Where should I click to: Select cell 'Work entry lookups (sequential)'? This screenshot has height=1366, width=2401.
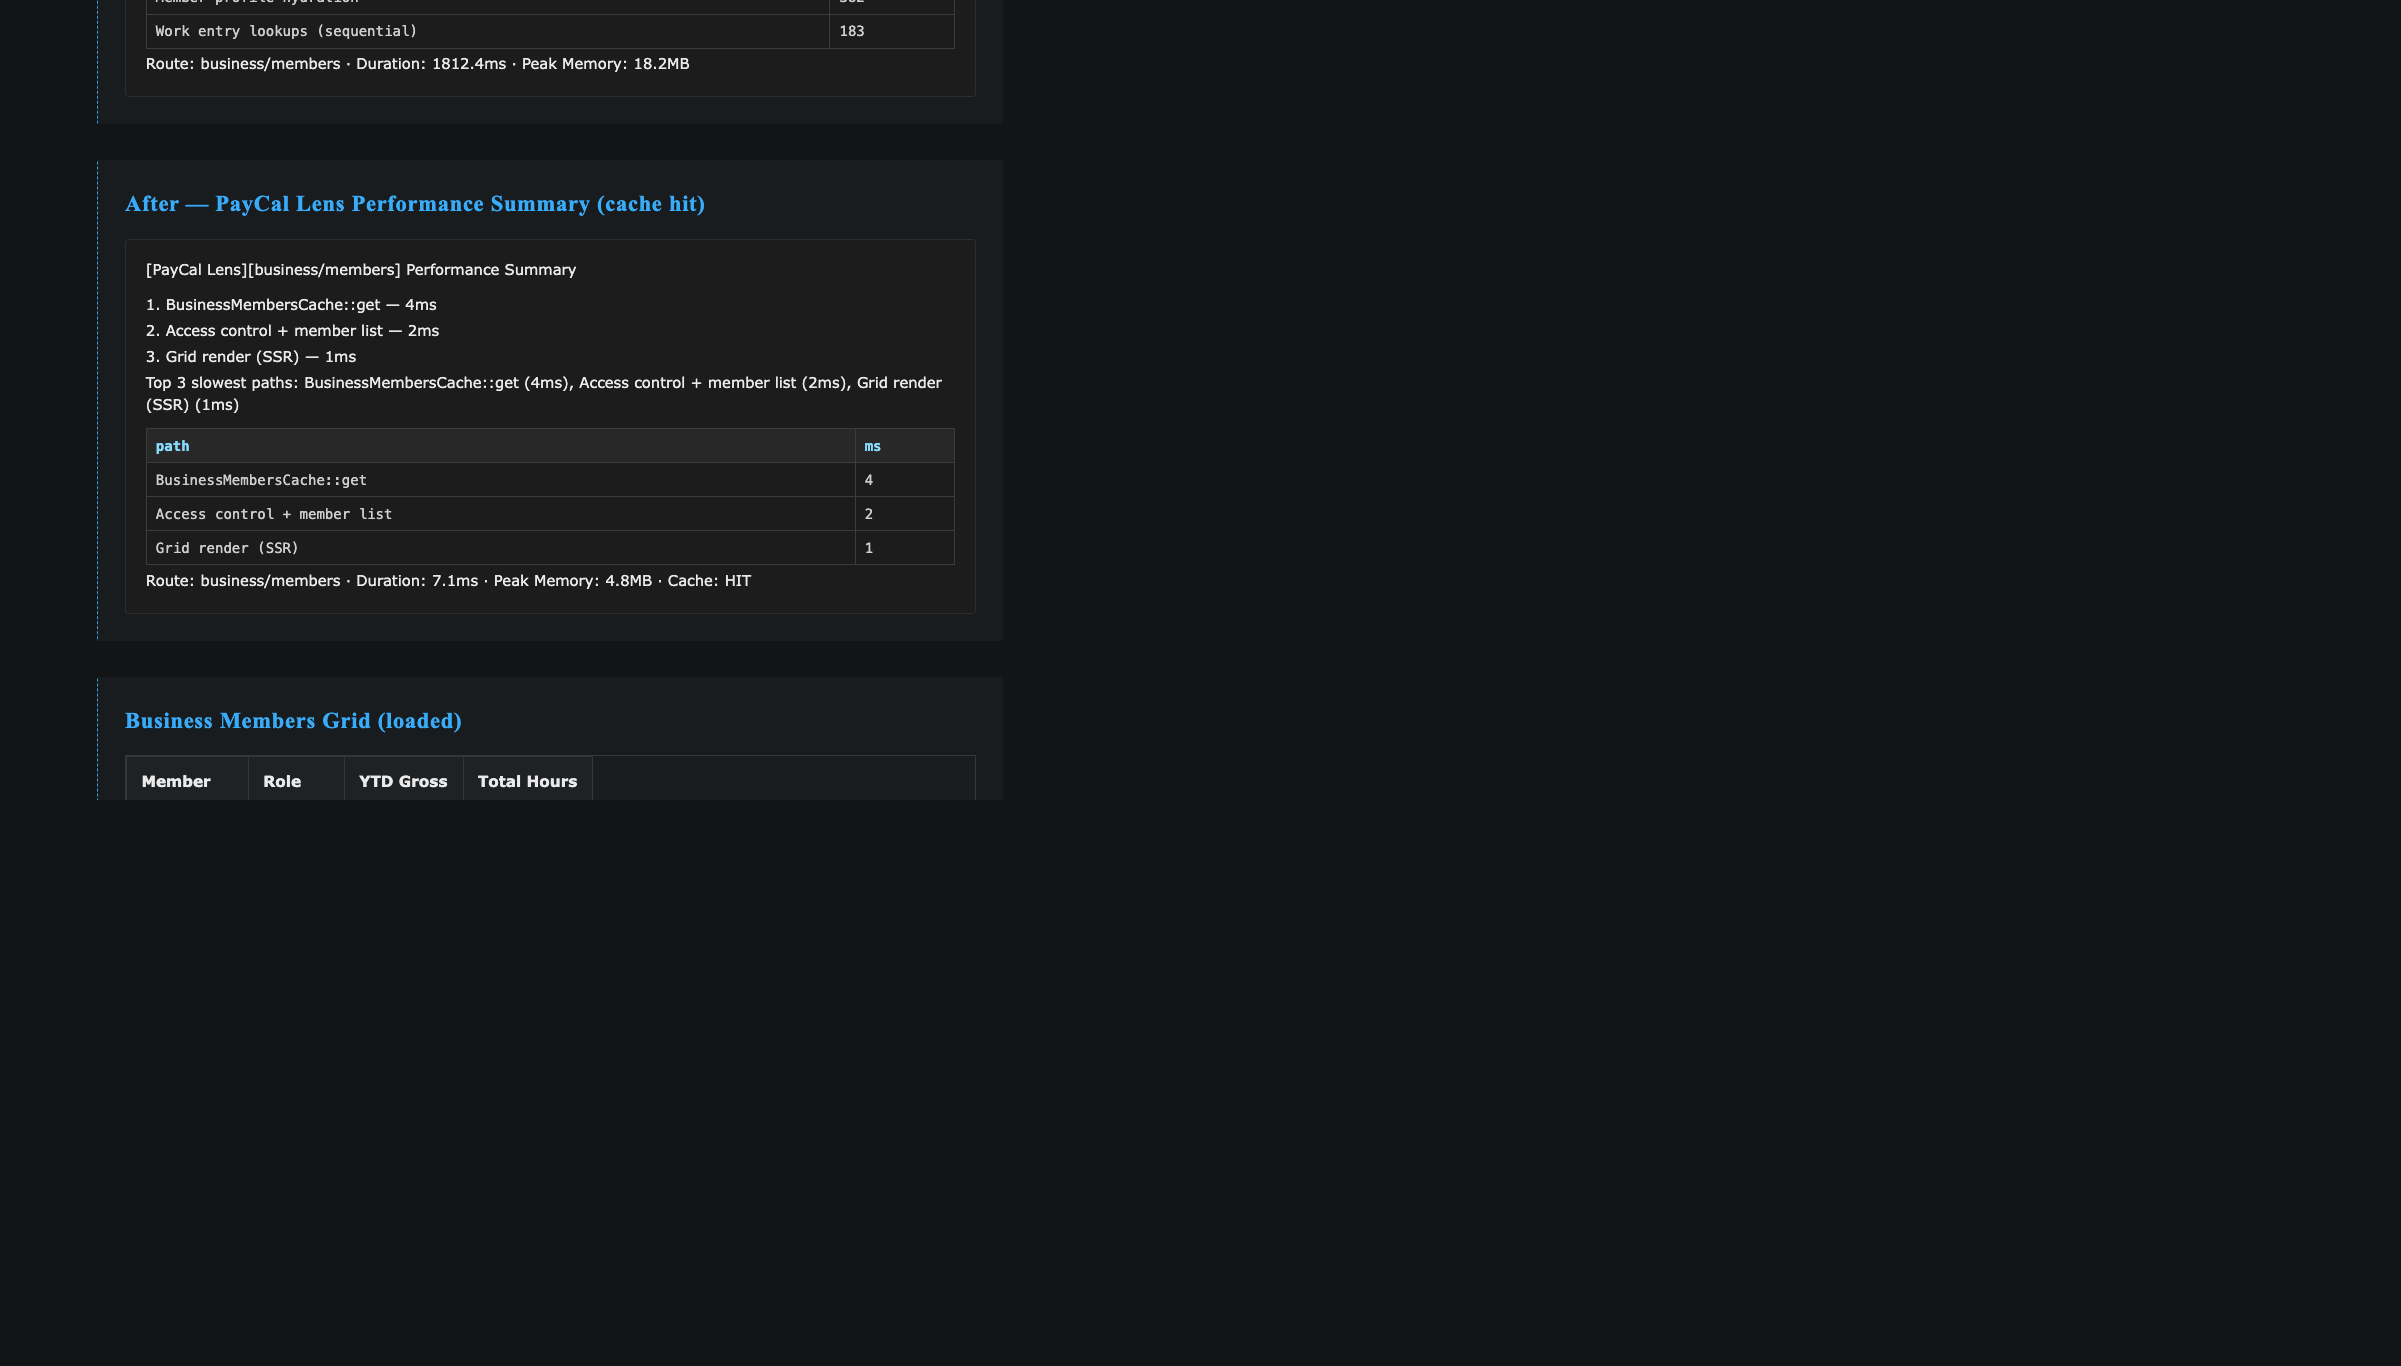click(488, 31)
